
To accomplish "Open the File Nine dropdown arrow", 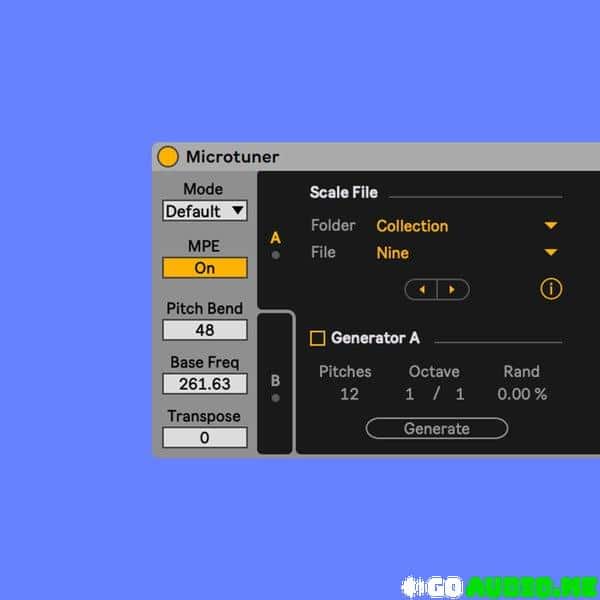I will coord(551,252).
